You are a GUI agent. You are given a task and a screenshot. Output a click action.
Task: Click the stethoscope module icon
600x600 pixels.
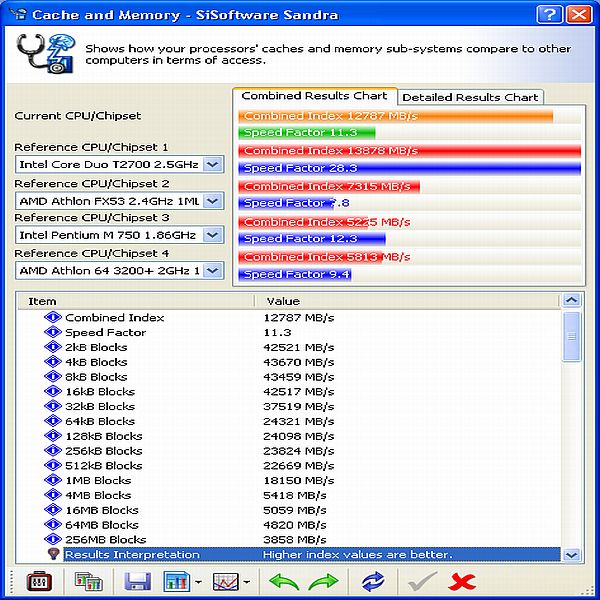click(x=46, y=54)
